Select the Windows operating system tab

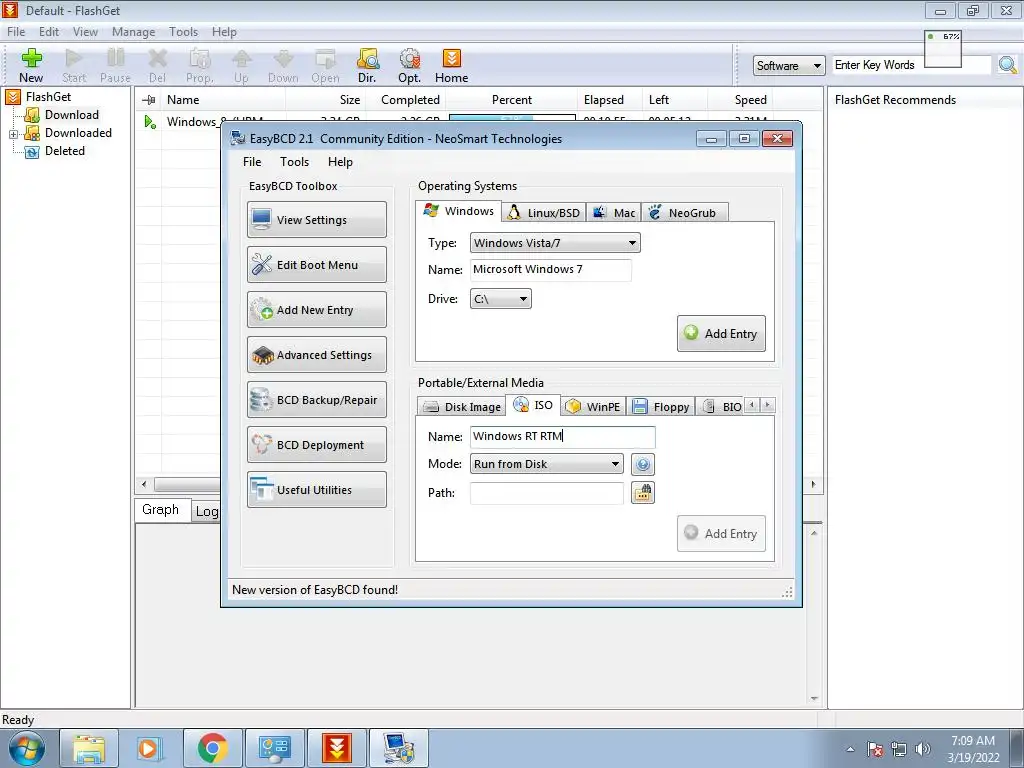coord(458,211)
